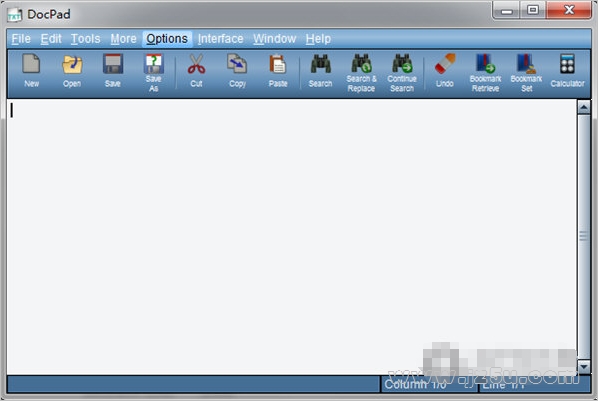Screen dimensions: 598x401
Task: Click the Column indicator in status bar
Action: coord(429,384)
